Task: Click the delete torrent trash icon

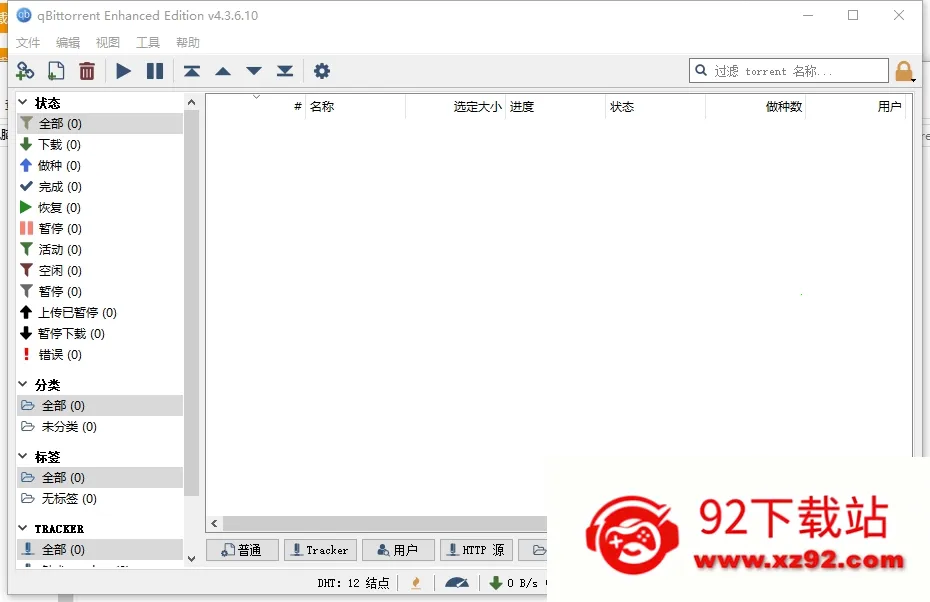Action: point(87,71)
